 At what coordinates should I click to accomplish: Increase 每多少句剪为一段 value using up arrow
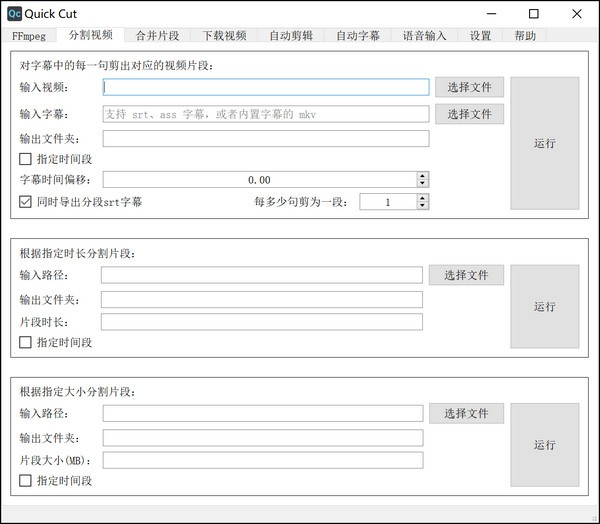point(423,198)
